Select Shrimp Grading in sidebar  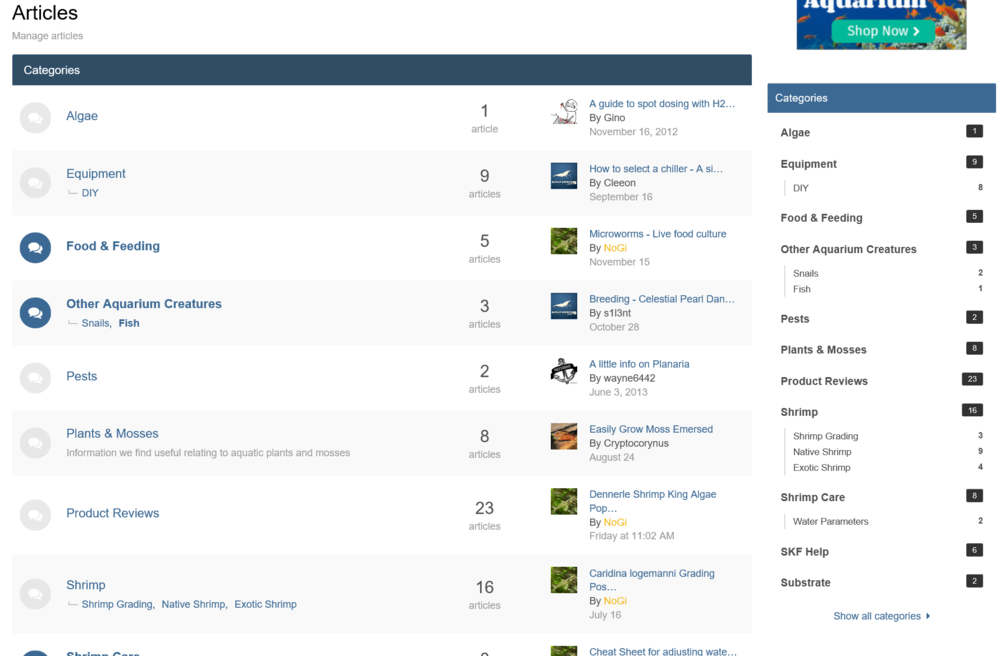825,436
